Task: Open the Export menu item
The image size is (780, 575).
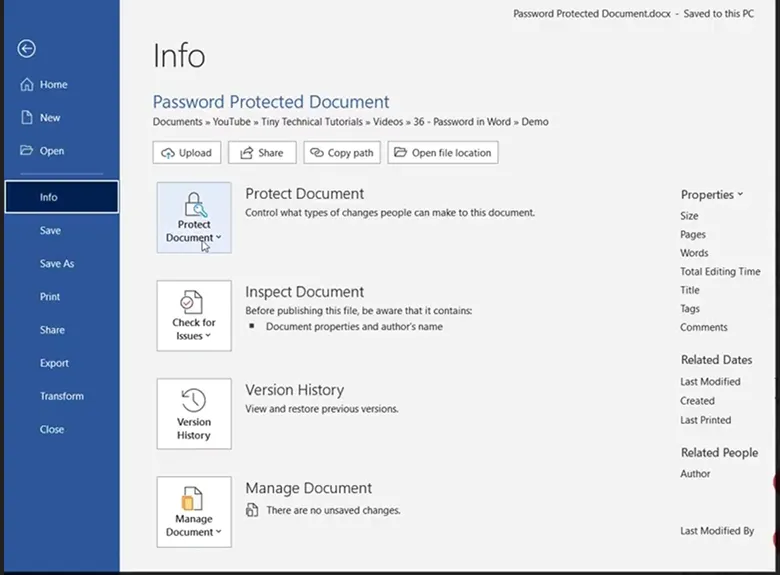Action: coord(54,363)
